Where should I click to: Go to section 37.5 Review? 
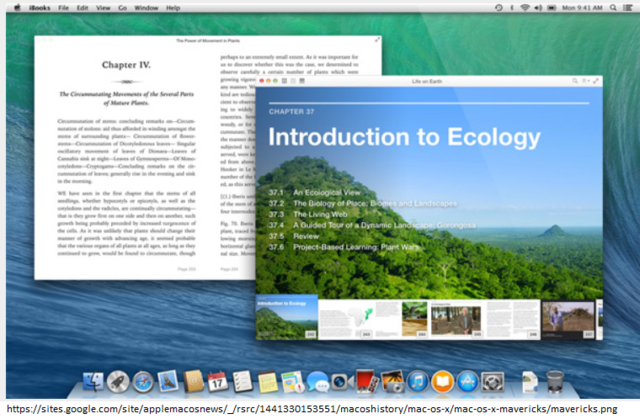tap(294, 236)
